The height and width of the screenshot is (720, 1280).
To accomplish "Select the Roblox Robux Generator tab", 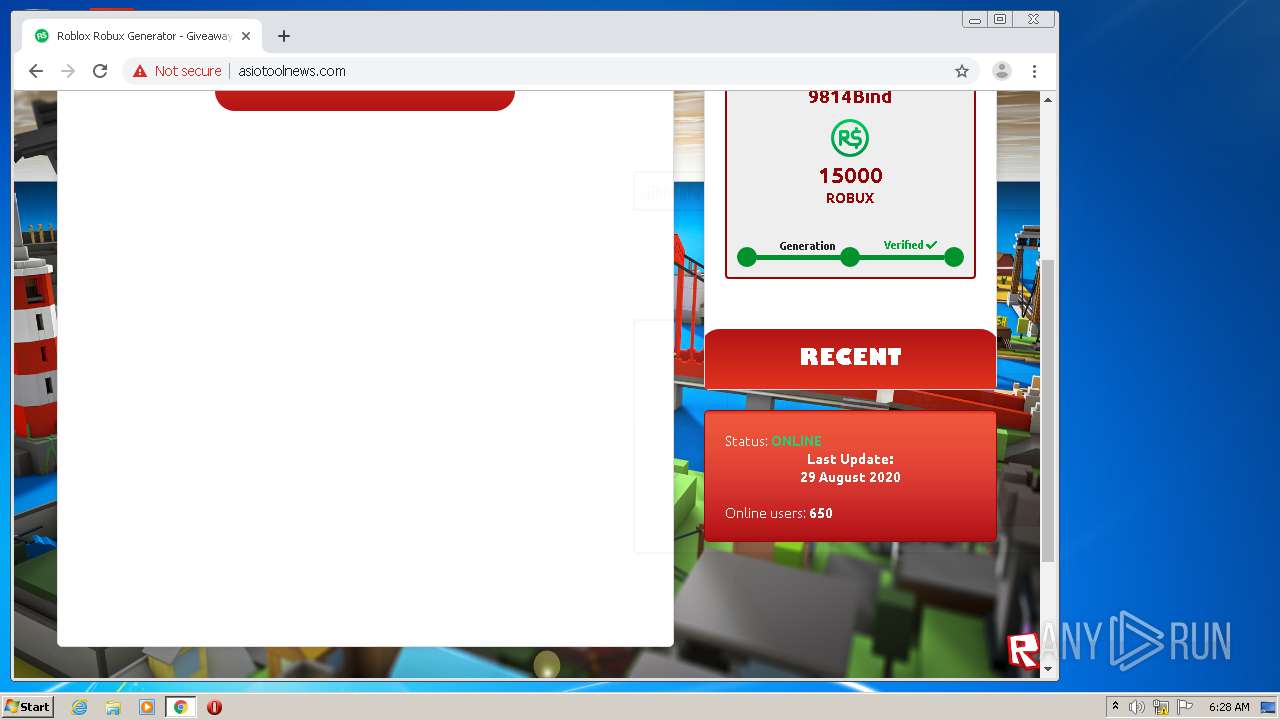I will coord(142,36).
